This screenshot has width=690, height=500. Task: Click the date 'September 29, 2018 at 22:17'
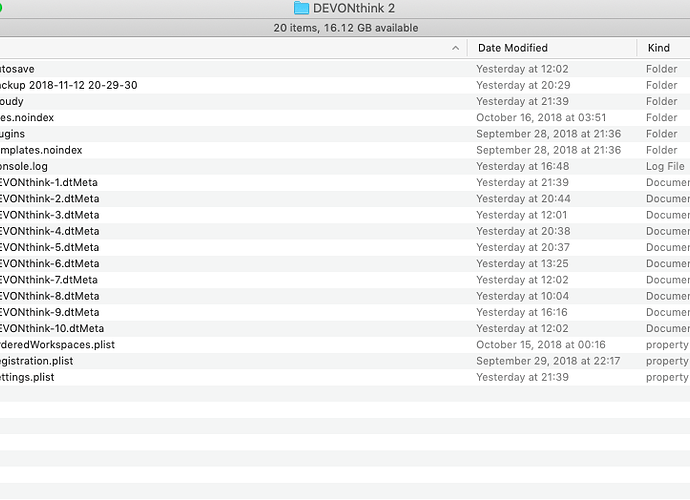click(548, 361)
